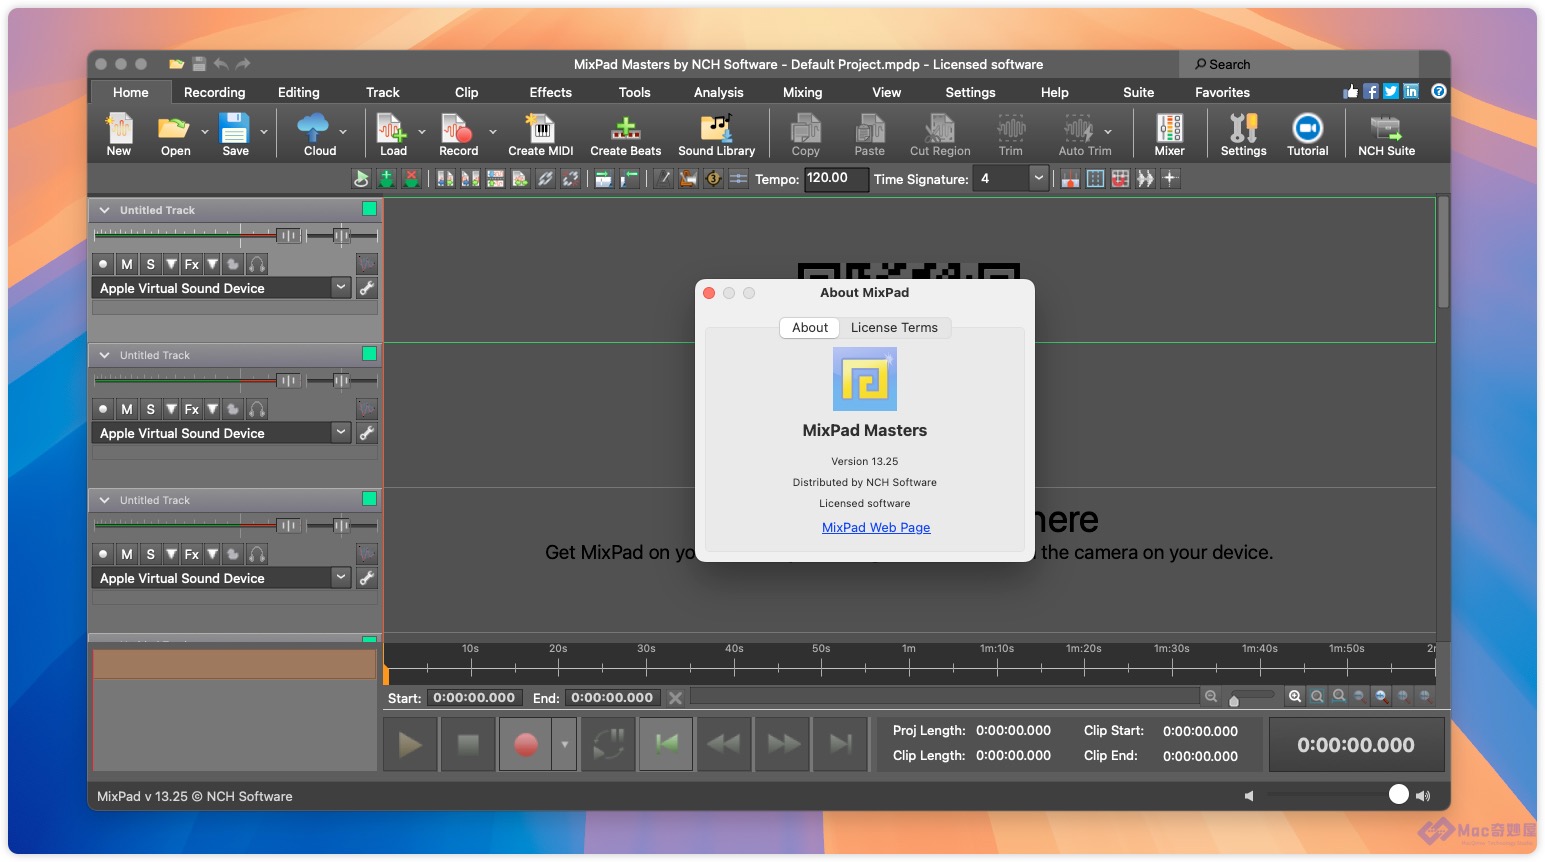Solo the third Untitled Track
The image size is (1545, 862).
point(150,554)
